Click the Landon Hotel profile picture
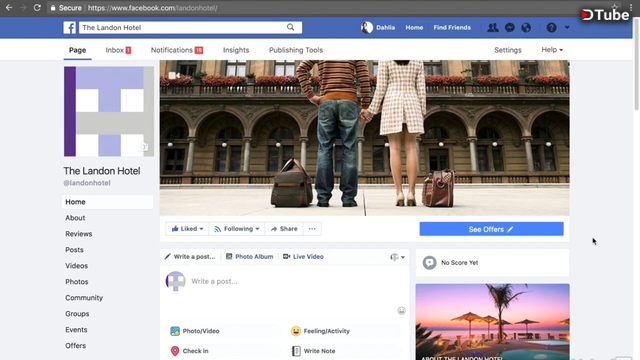Screen dimensions: 640x360 point(109,111)
